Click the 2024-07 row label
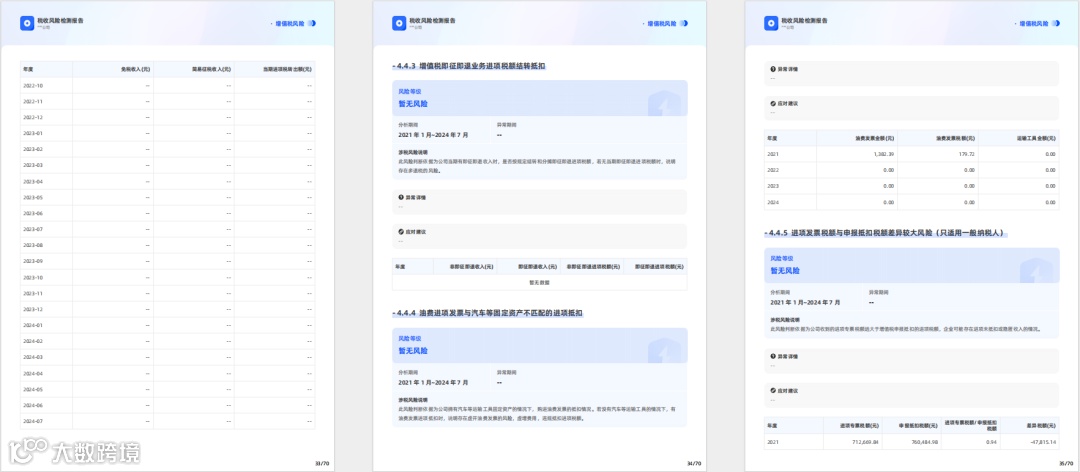Screen dimensions: 1080x472 33,421
